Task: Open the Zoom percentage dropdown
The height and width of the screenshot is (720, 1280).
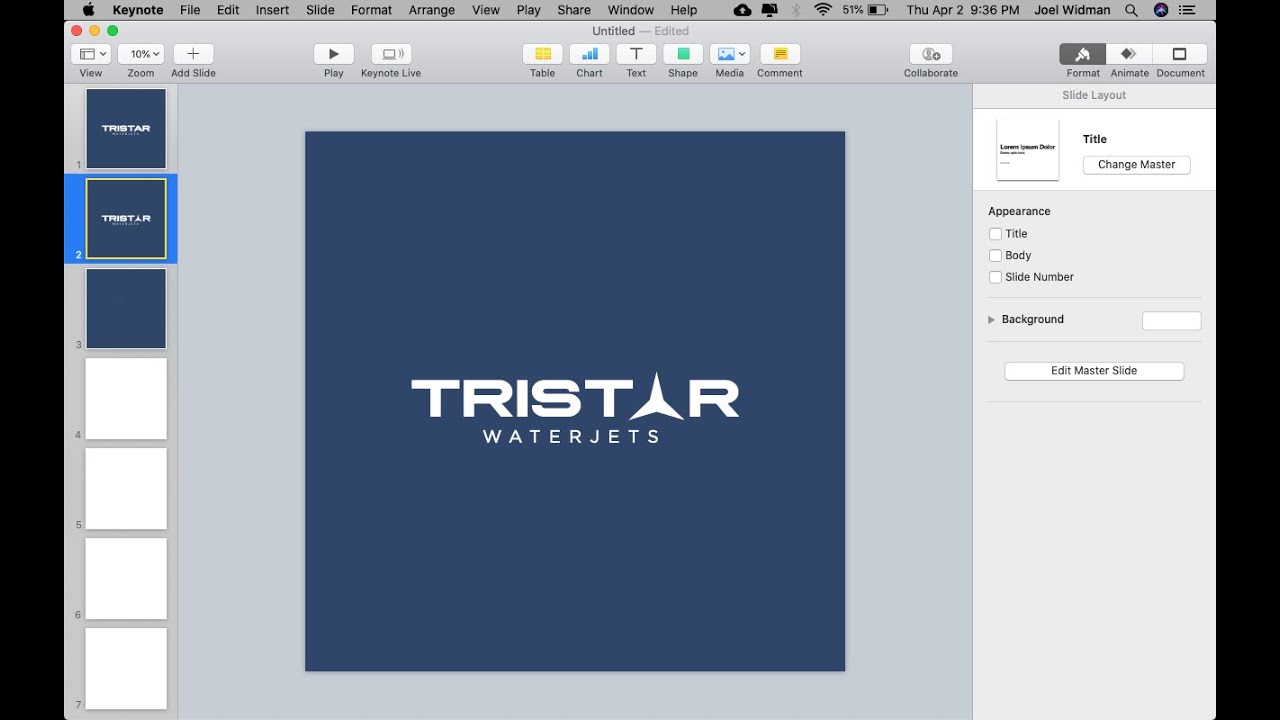Action: click(x=141, y=54)
